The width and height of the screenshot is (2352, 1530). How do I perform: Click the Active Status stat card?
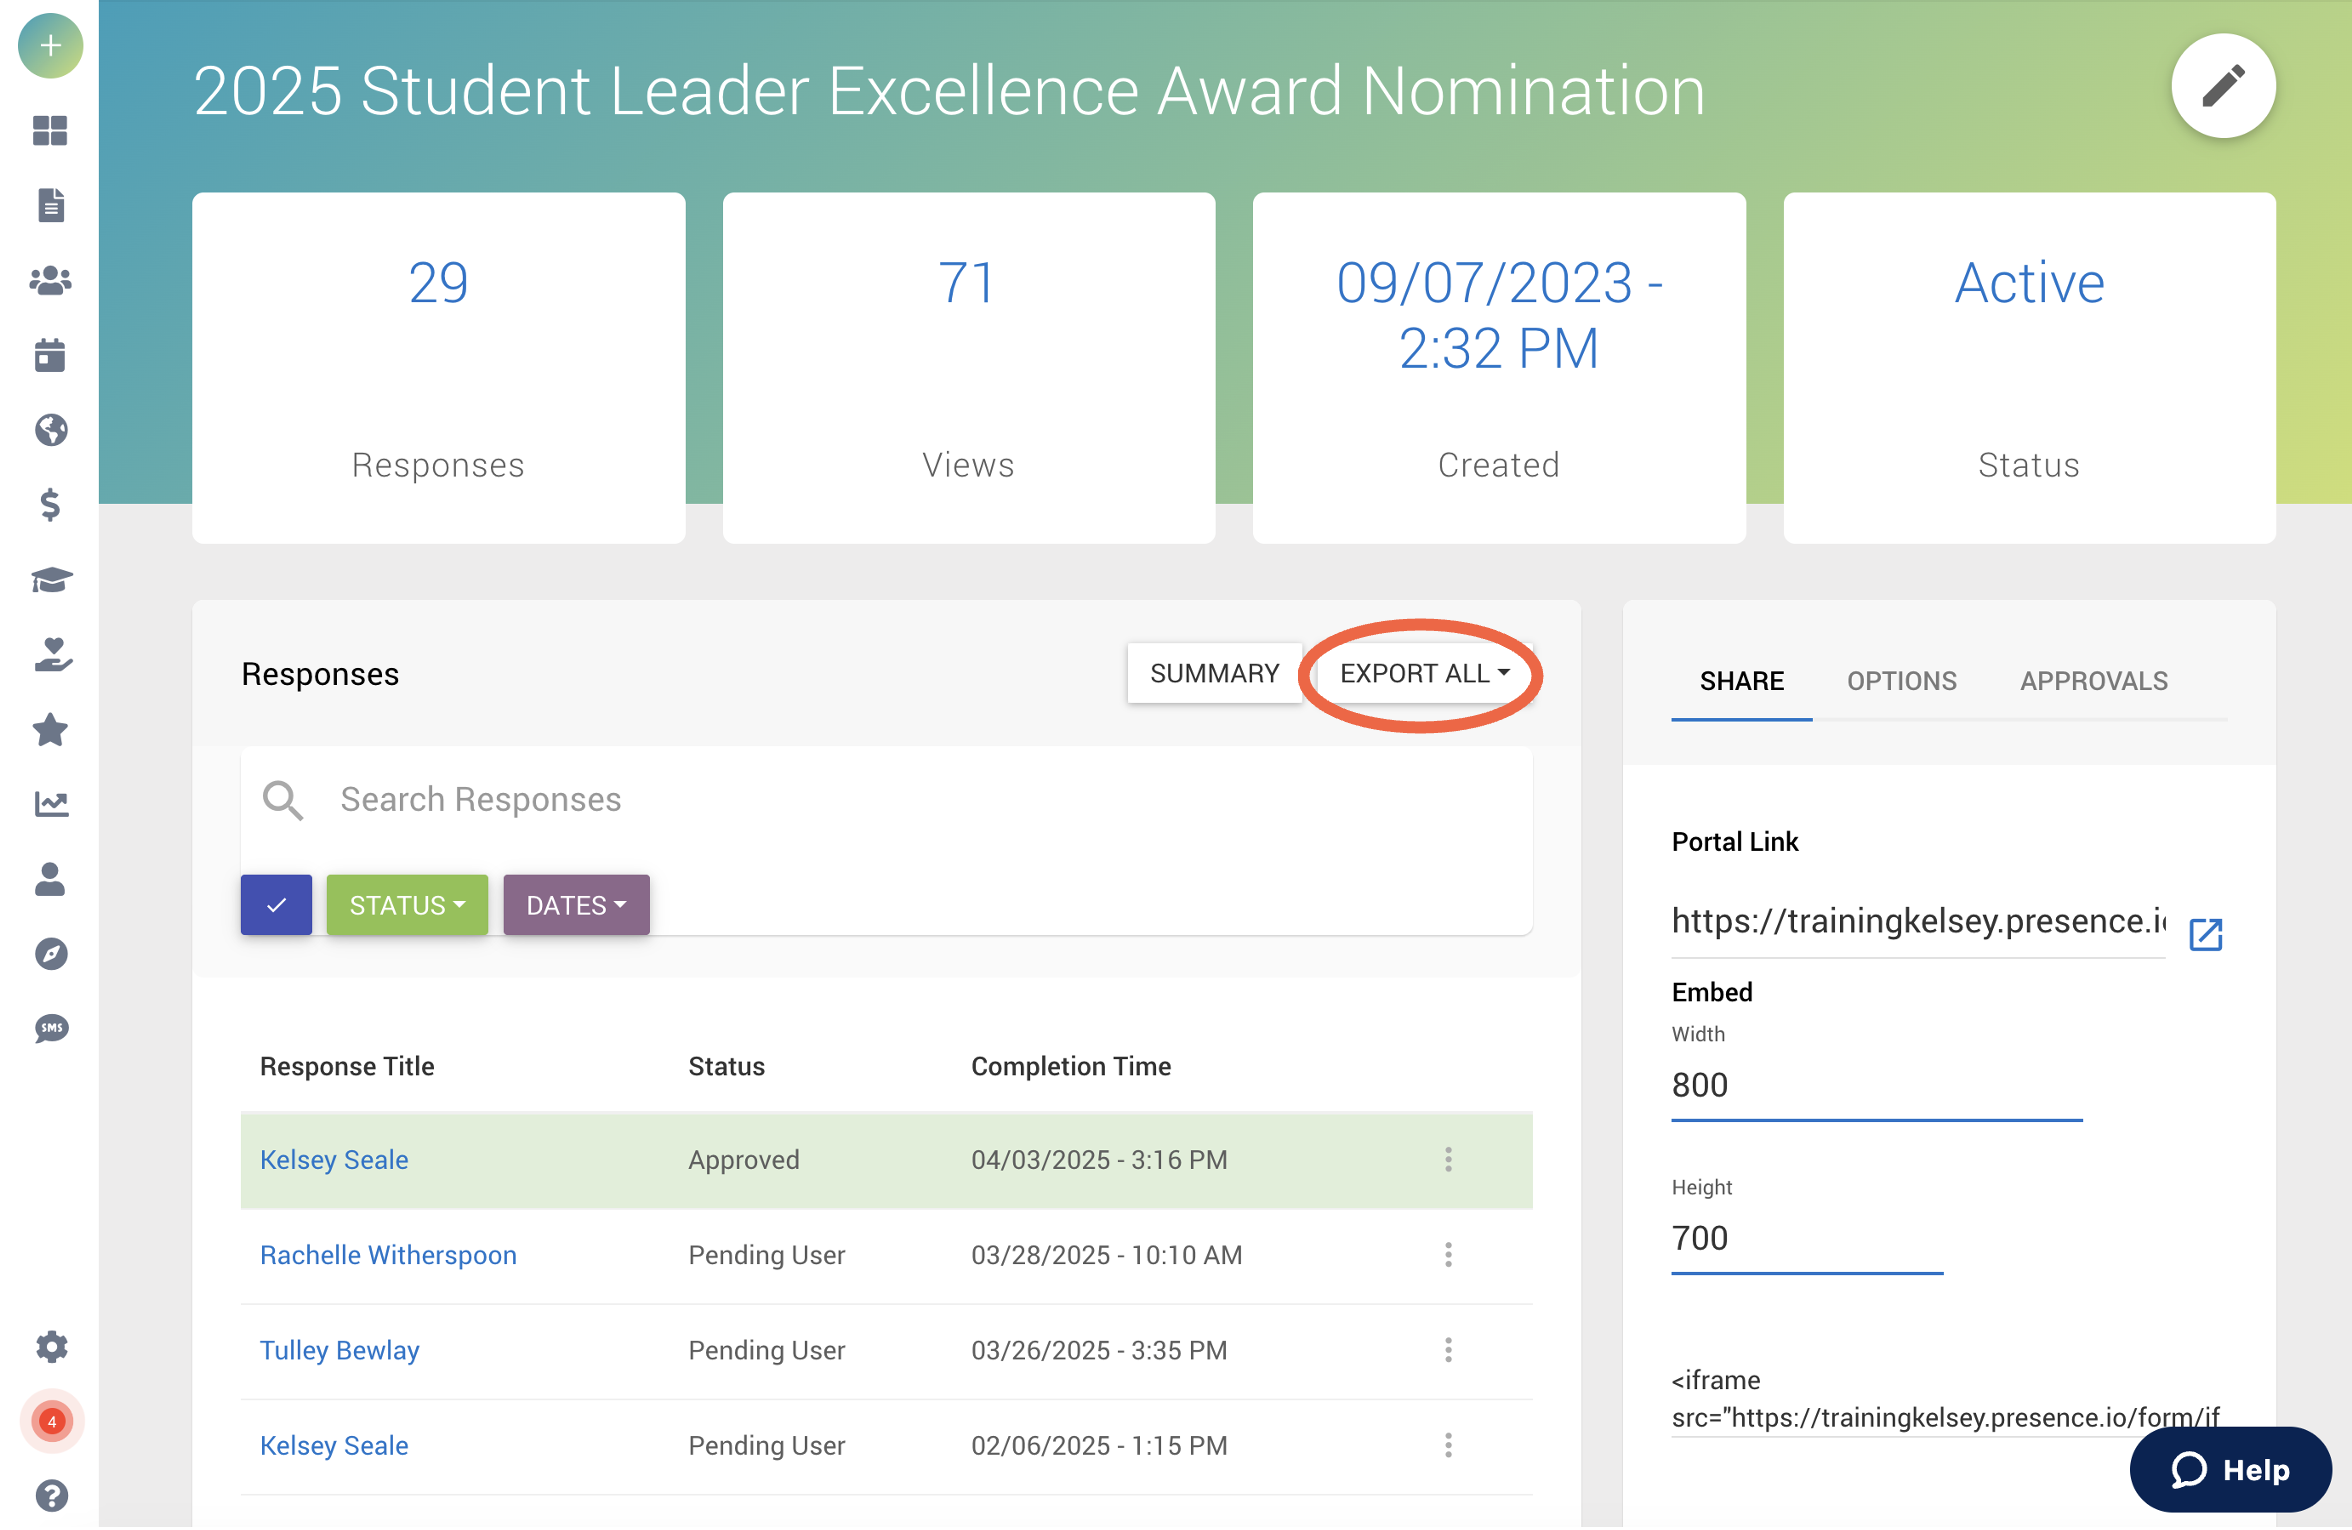coord(2029,368)
